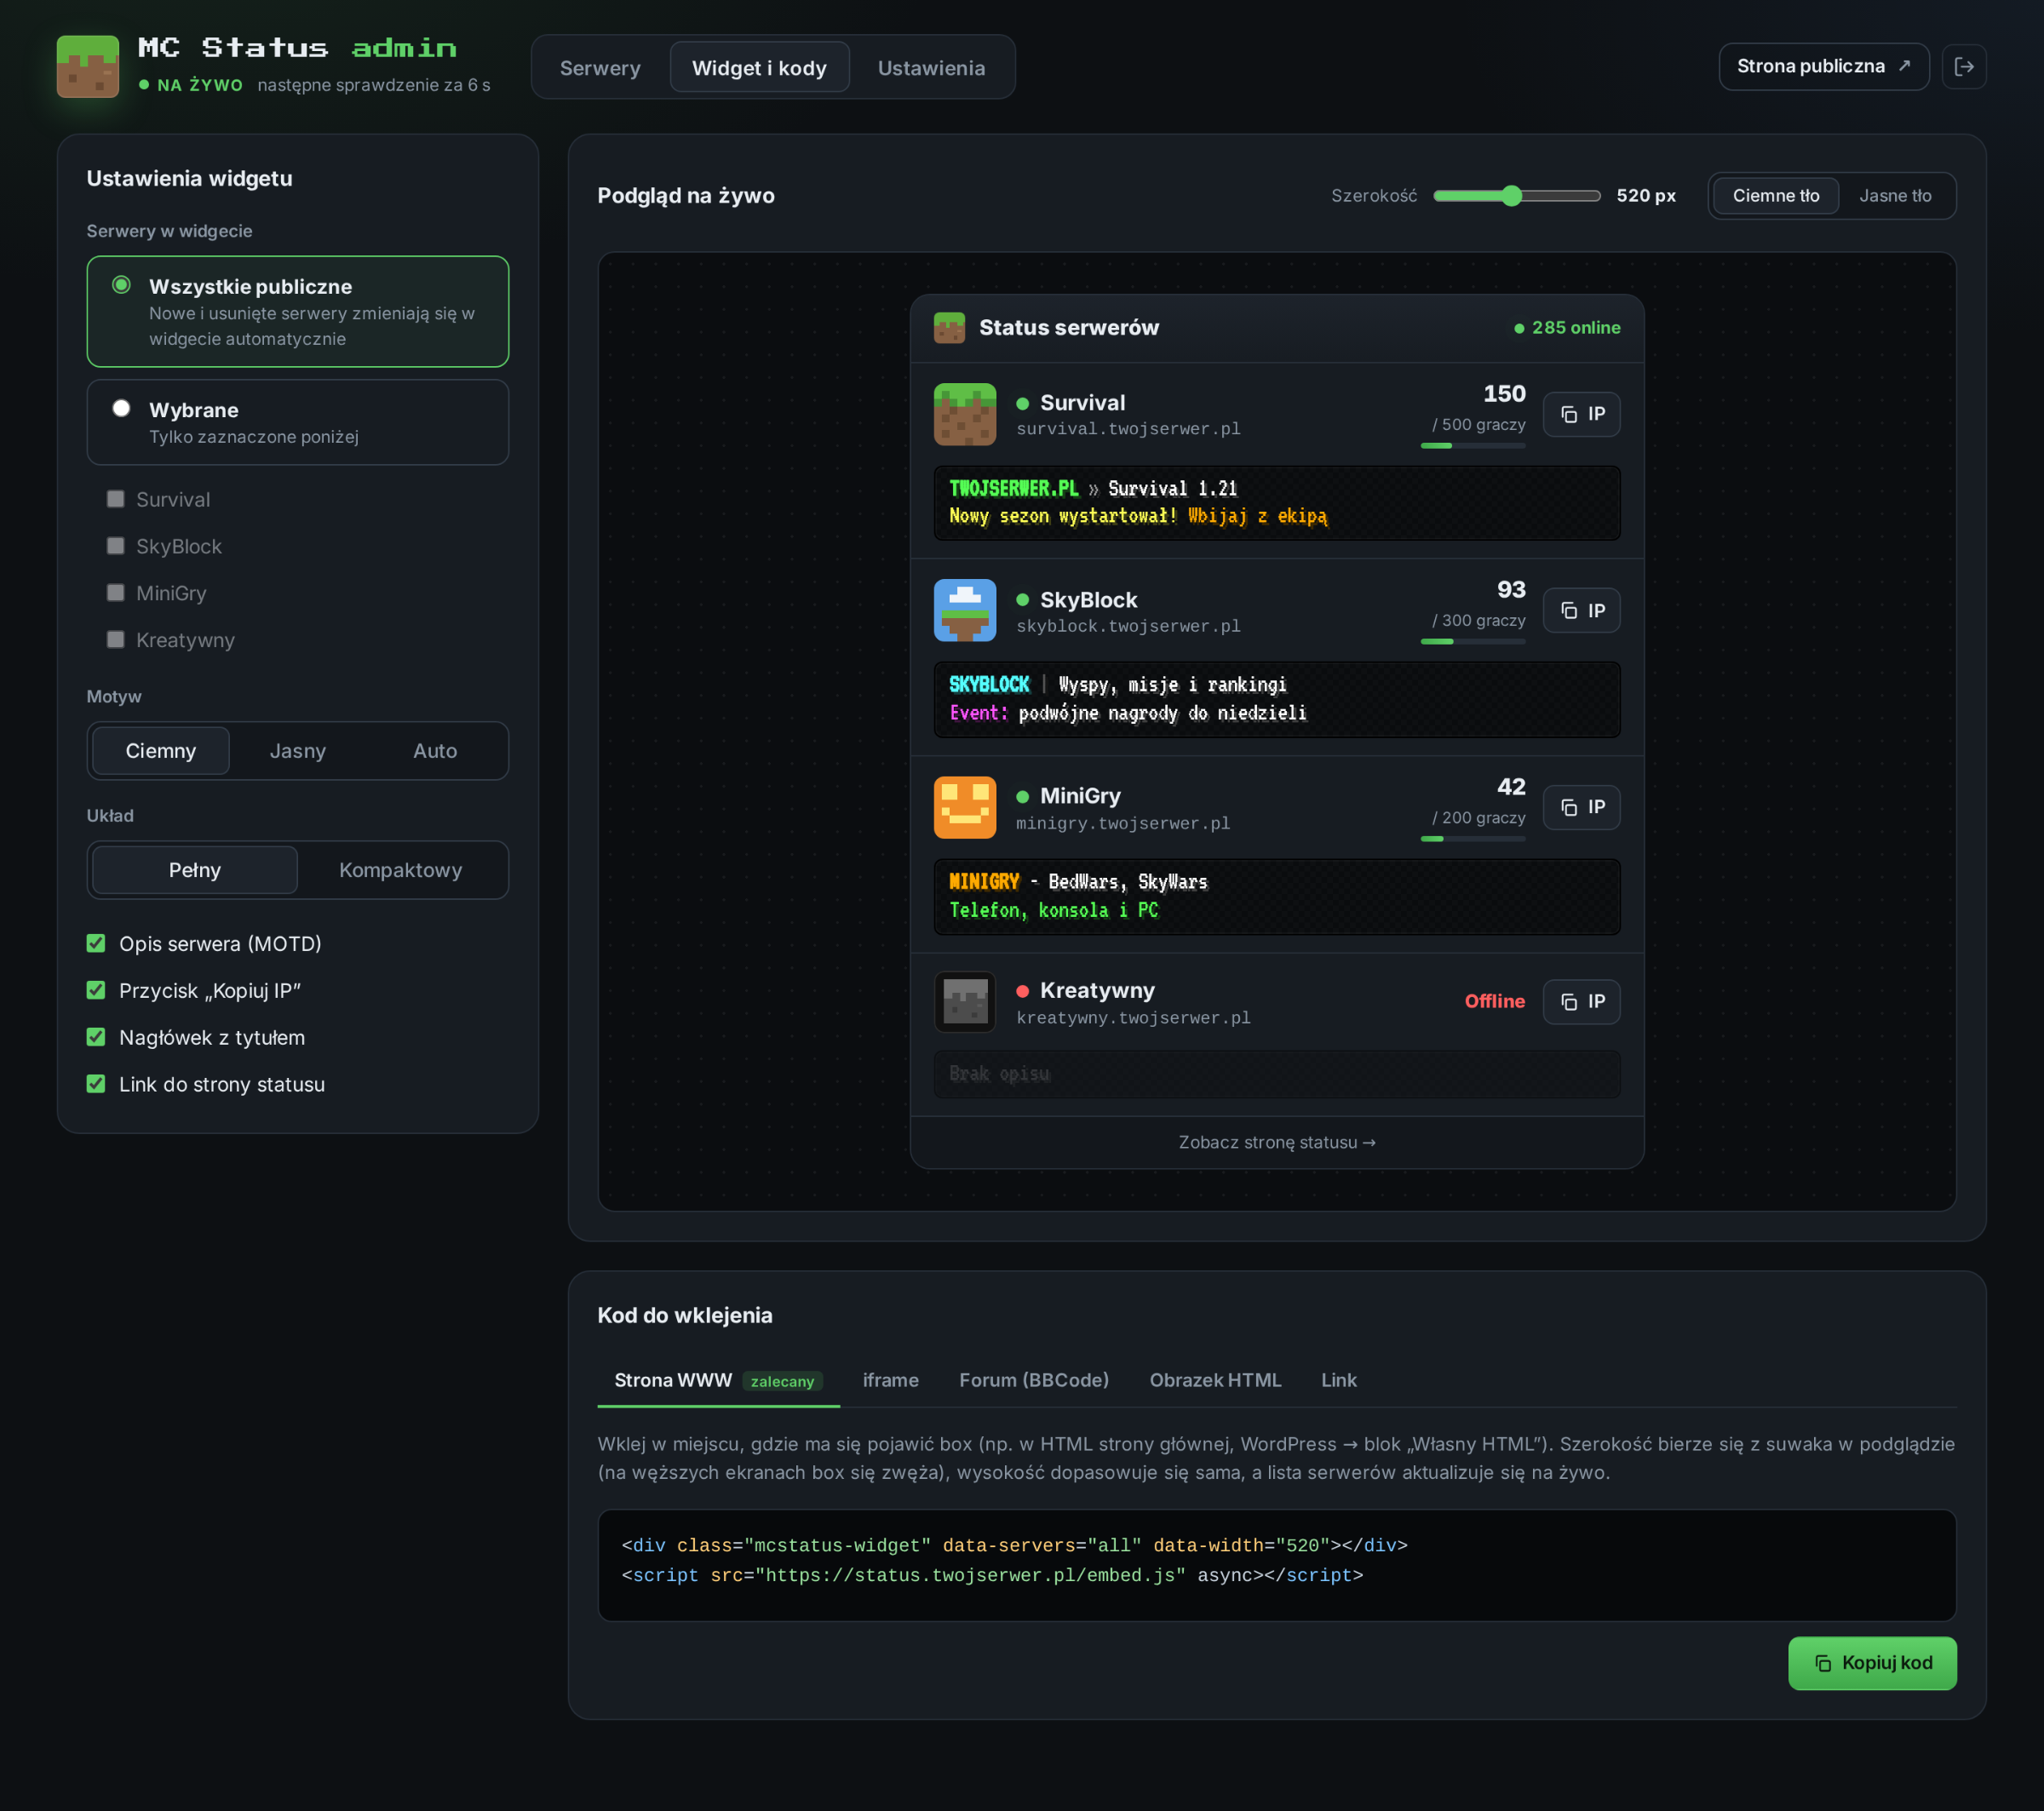Viewport: 2044px width, 1811px height.
Task: Follow the Zobacz stronę statusu link
Action: [1277, 1142]
